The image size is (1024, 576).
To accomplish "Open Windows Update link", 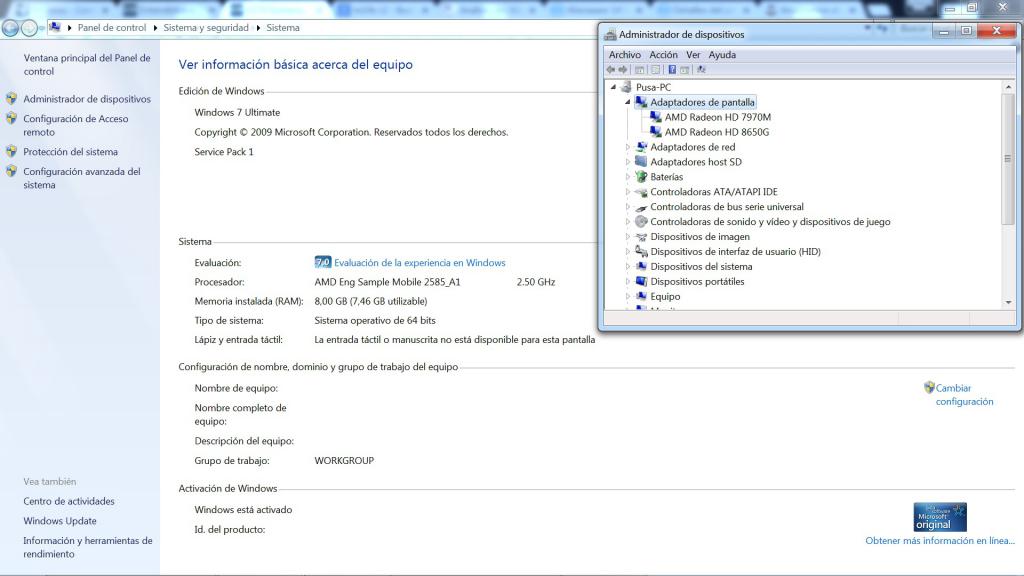I will tap(60, 521).
